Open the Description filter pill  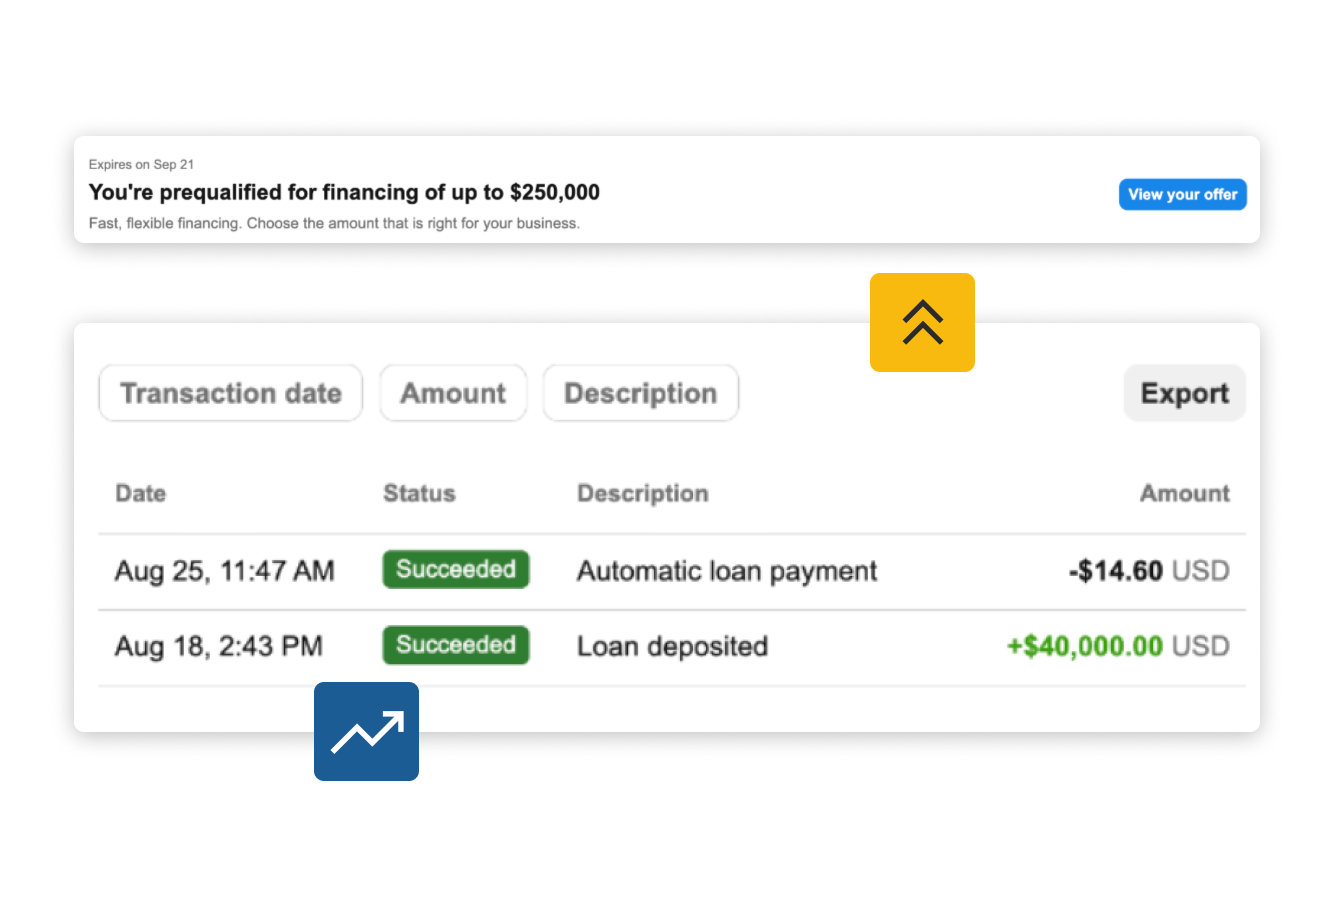pyautogui.click(x=641, y=393)
